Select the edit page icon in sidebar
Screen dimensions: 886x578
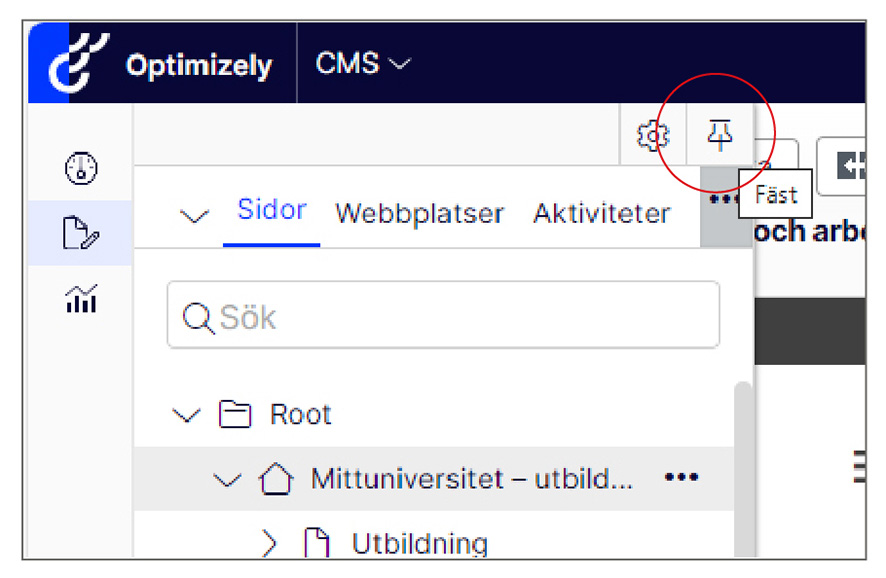point(81,233)
